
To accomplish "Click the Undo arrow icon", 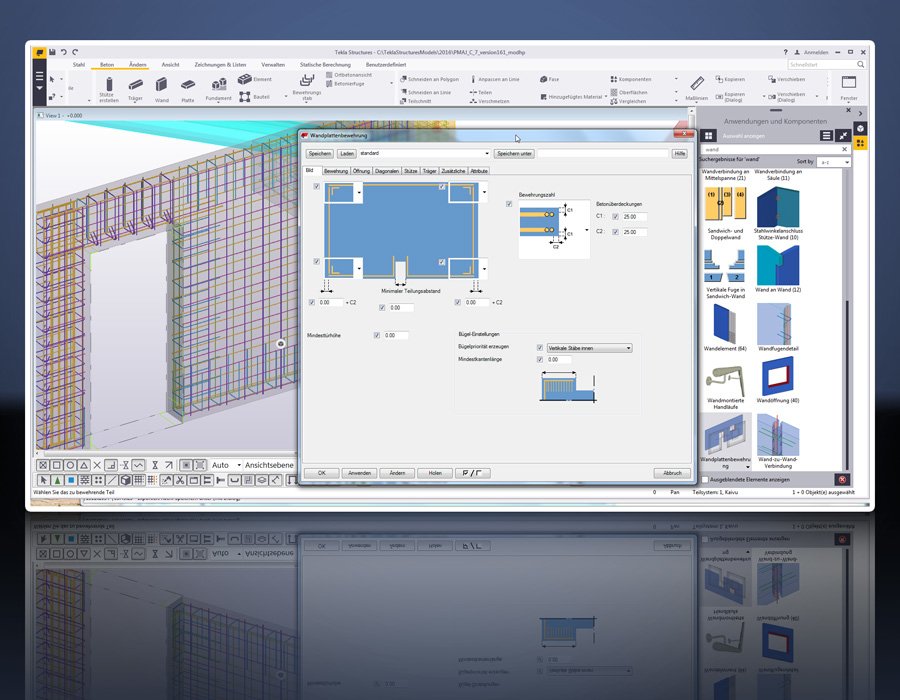I will coord(64,52).
